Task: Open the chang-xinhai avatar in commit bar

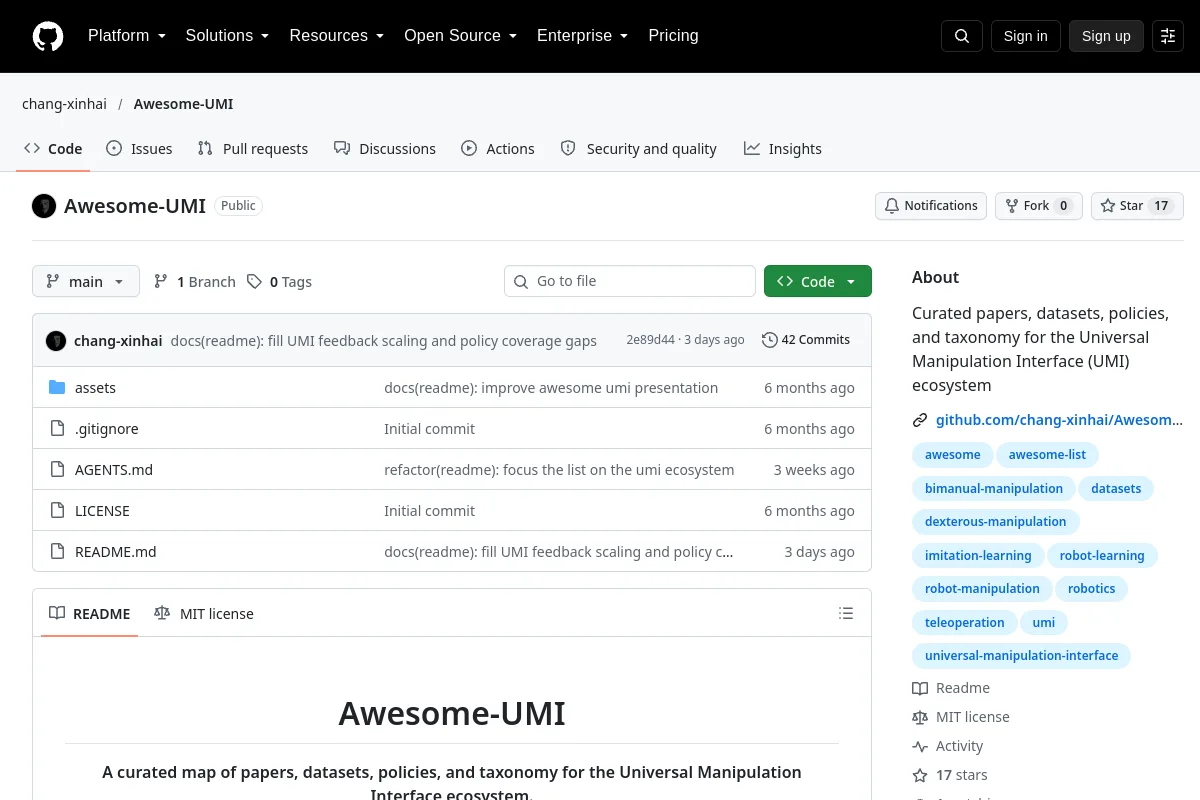Action: [x=56, y=341]
